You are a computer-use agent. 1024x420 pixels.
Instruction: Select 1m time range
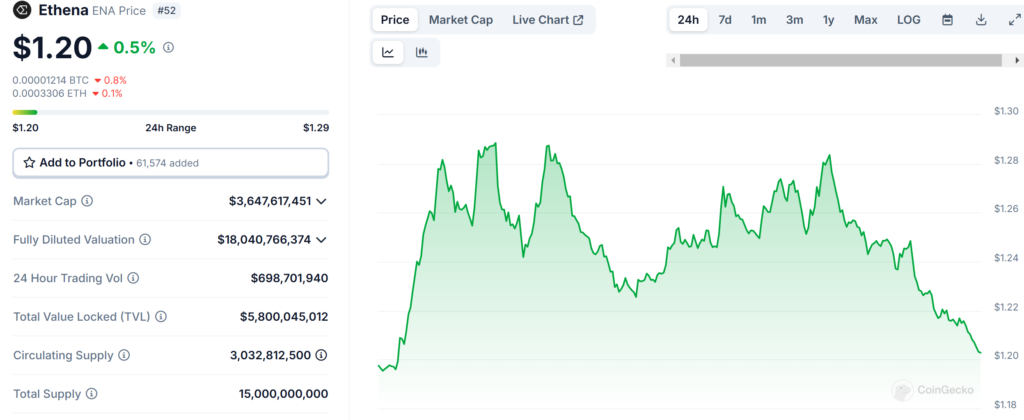pyautogui.click(x=758, y=20)
